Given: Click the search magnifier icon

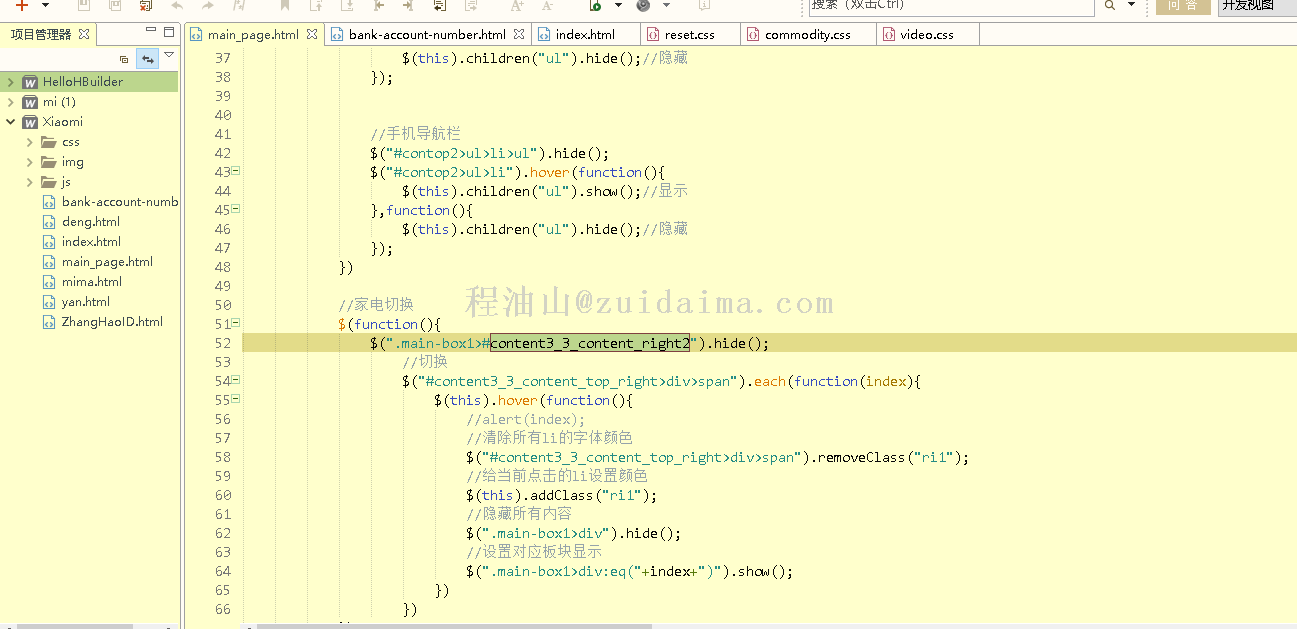Looking at the screenshot, I should pos(1110,5).
